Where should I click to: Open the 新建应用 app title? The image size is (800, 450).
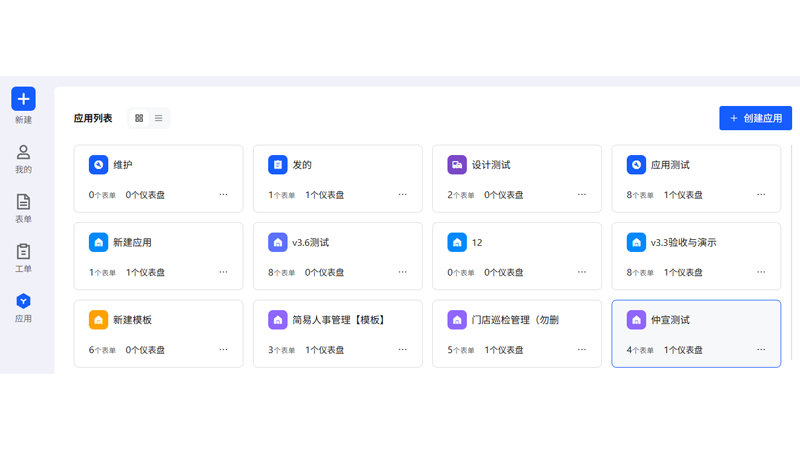pyautogui.click(x=132, y=242)
